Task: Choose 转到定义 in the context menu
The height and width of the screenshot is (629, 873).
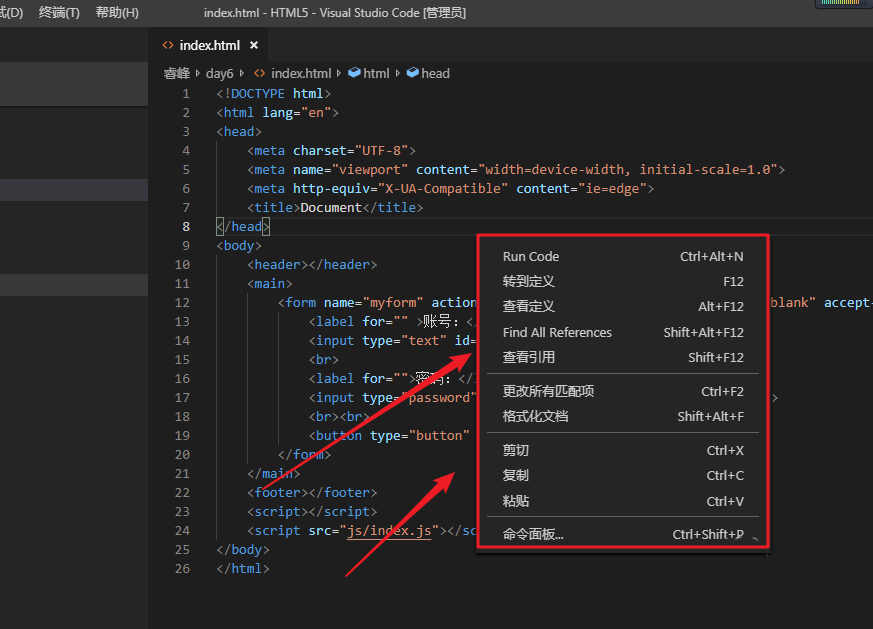Action: tap(529, 282)
